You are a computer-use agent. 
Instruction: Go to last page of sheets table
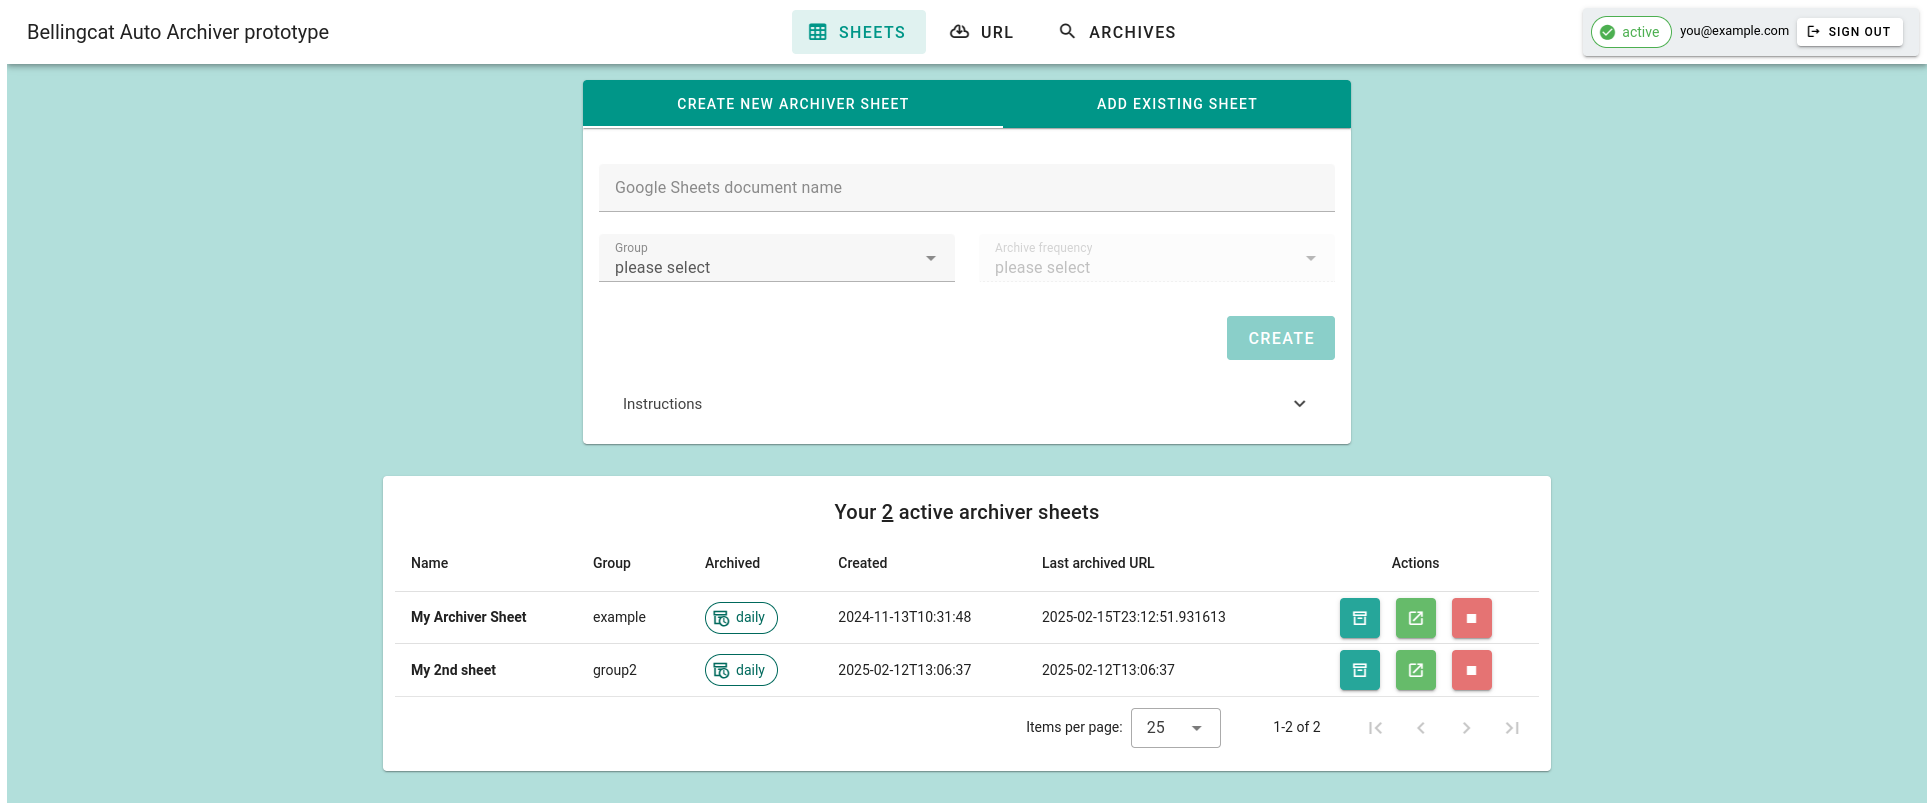pos(1512,728)
